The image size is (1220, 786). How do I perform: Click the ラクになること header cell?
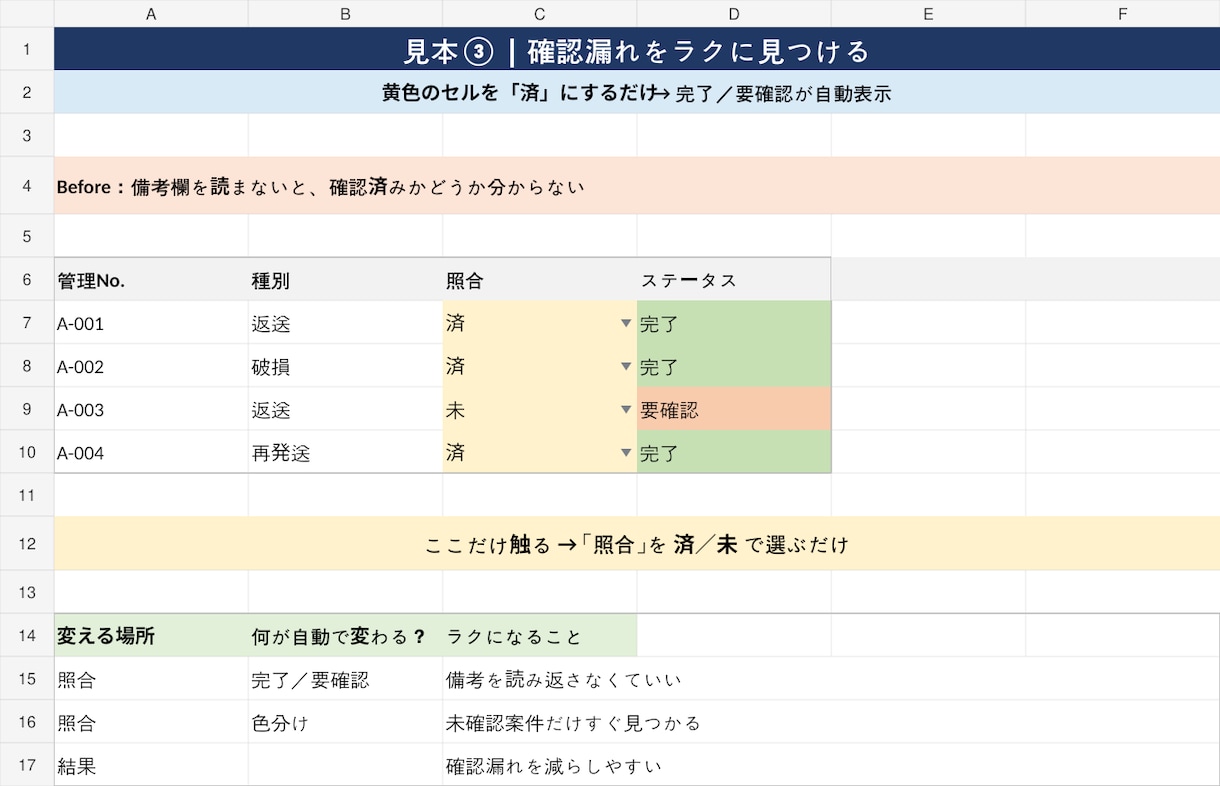pos(540,636)
